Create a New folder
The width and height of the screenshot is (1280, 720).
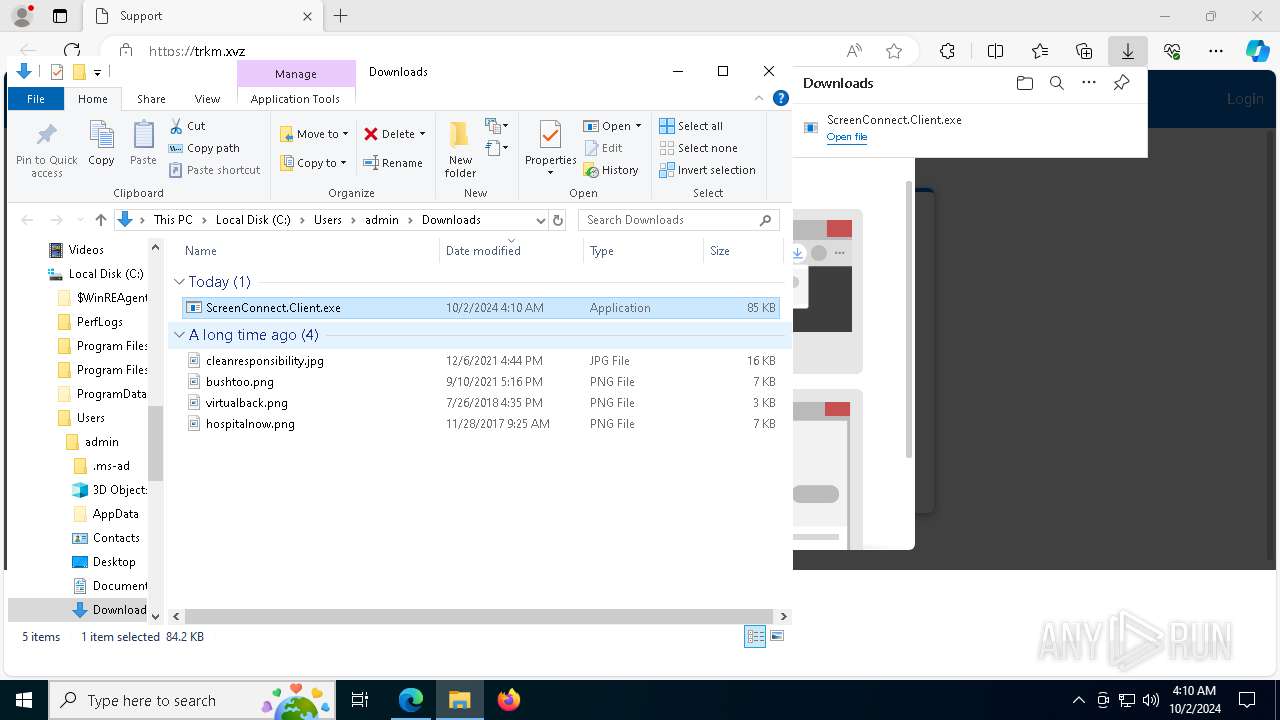coord(460,150)
